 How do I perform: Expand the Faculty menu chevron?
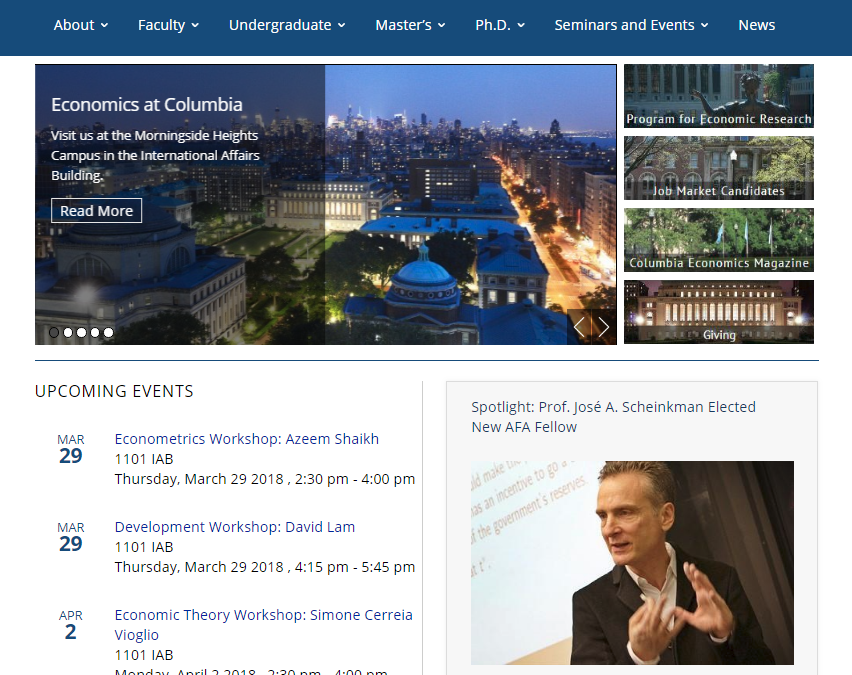[195, 25]
